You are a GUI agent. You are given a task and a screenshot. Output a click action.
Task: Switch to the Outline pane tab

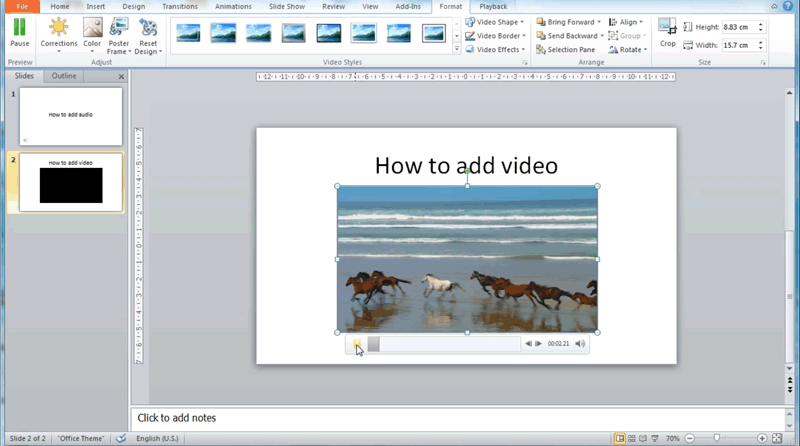(x=64, y=76)
